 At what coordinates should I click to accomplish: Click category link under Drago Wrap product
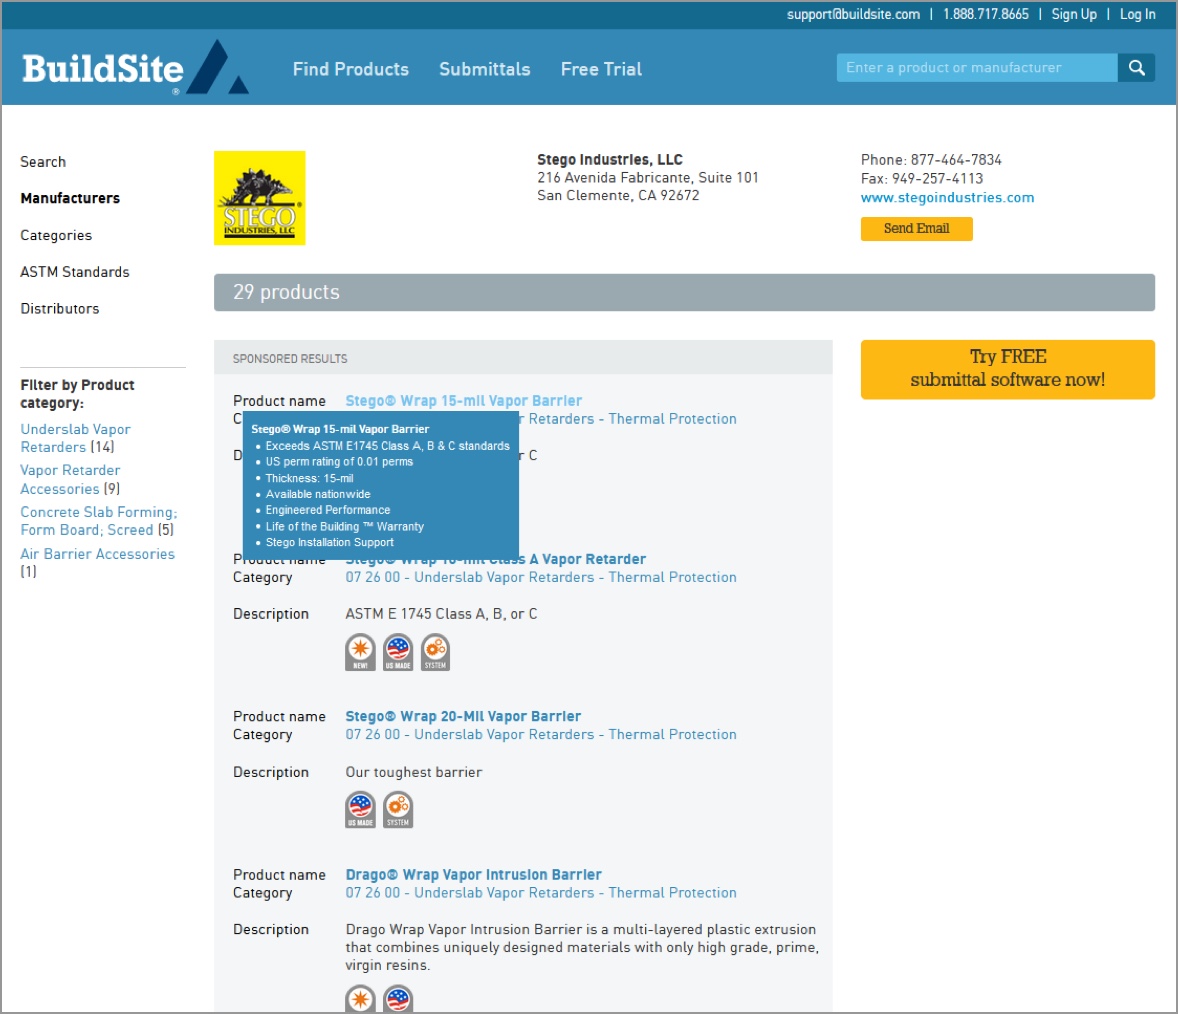tap(541, 892)
